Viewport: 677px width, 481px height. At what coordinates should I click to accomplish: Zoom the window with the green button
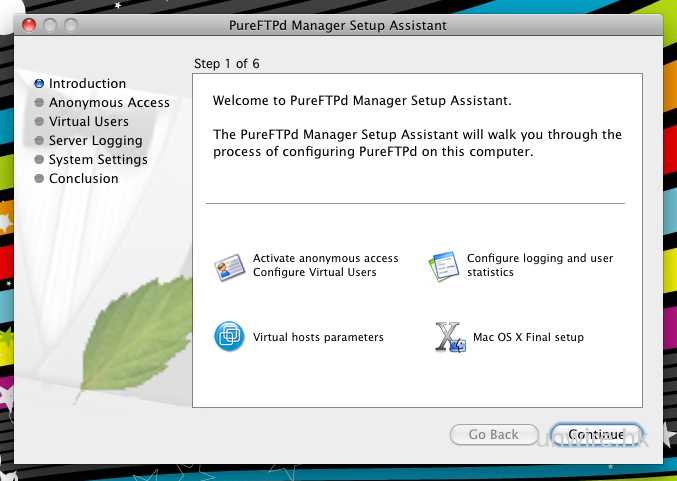click(69, 24)
